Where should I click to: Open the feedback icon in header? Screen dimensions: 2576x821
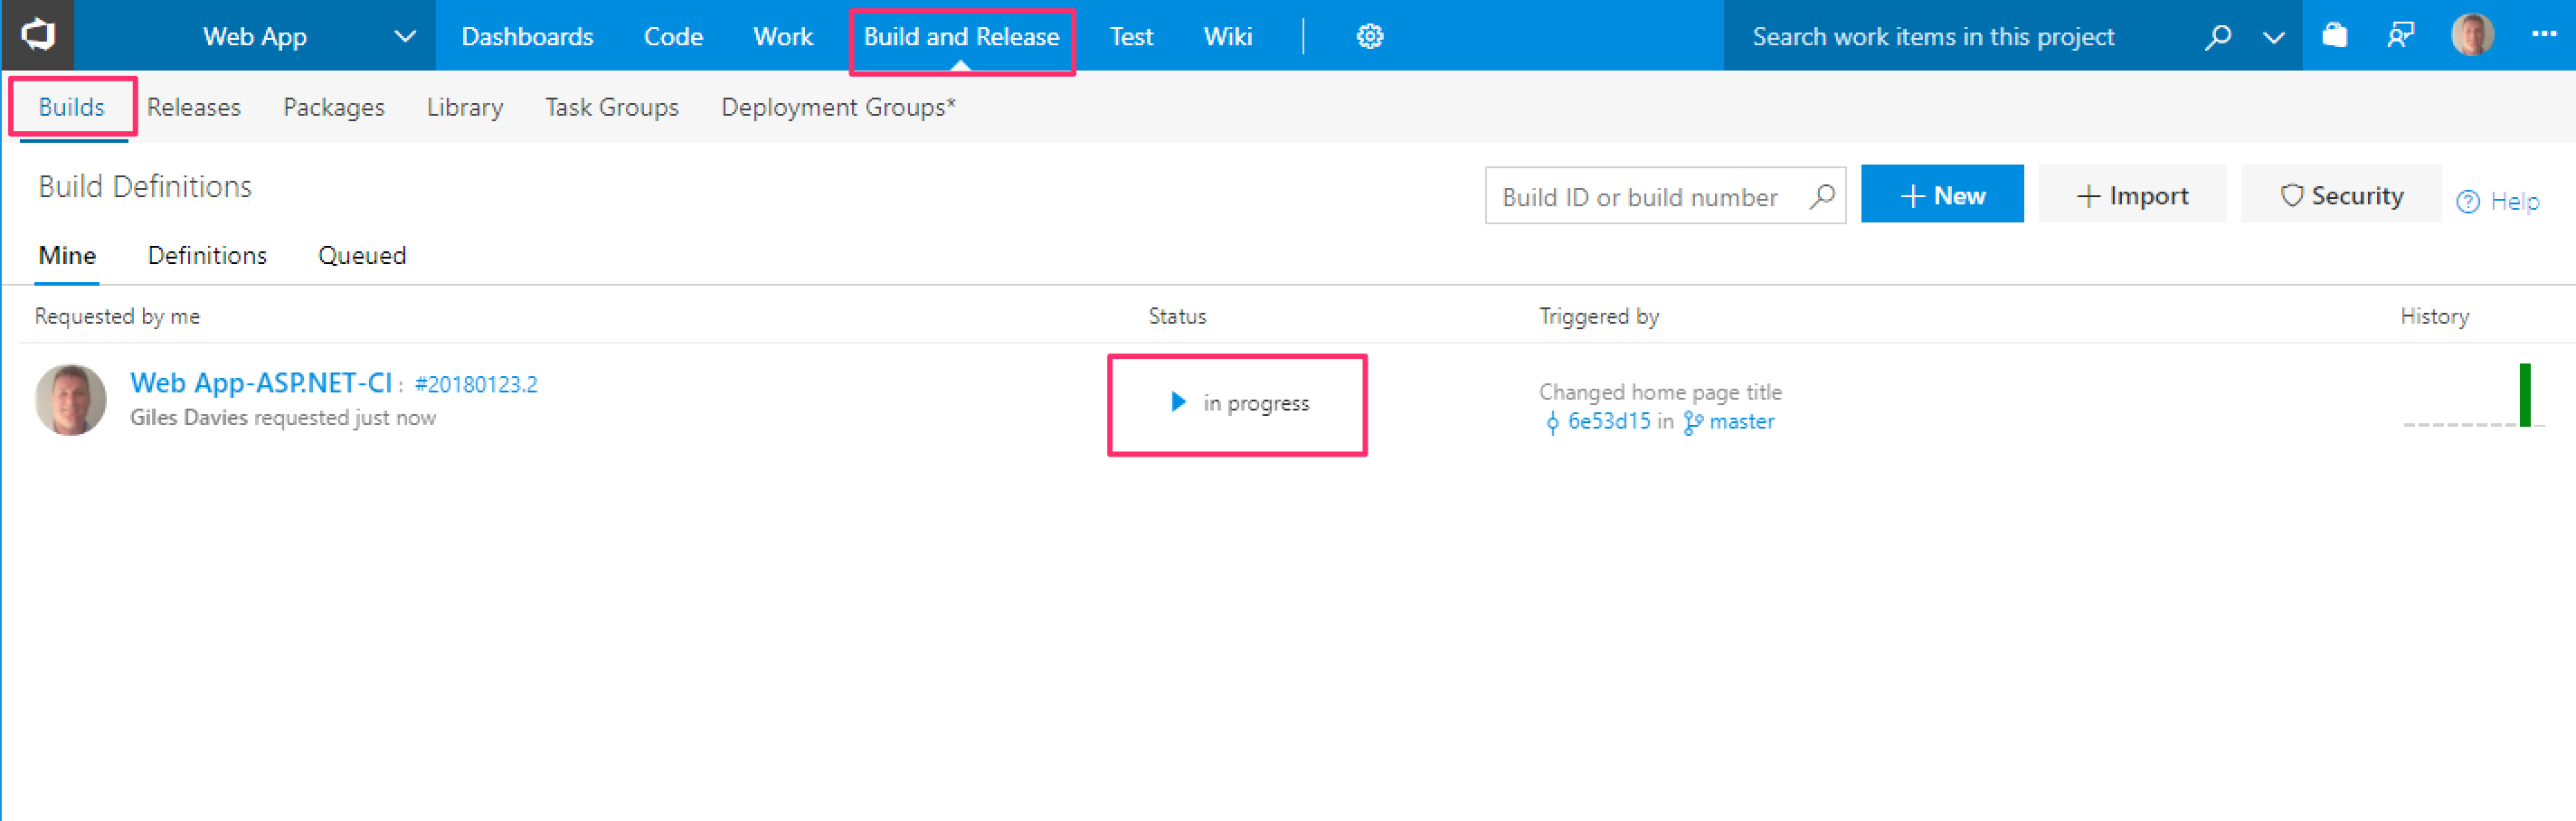pyautogui.click(x=2400, y=36)
